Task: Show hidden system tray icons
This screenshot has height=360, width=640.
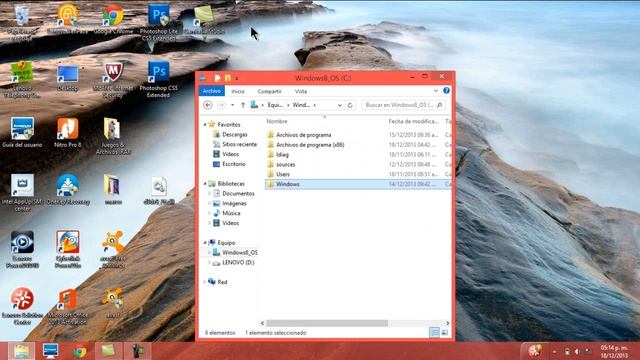Action: [554, 351]
